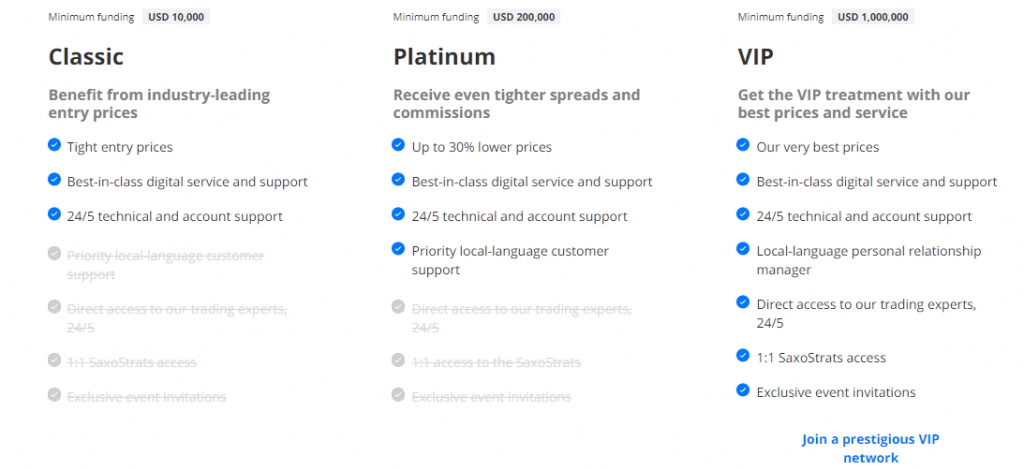
Task: Click the blue check next to Up to 30% lower prices
Action: click(399, 145)
